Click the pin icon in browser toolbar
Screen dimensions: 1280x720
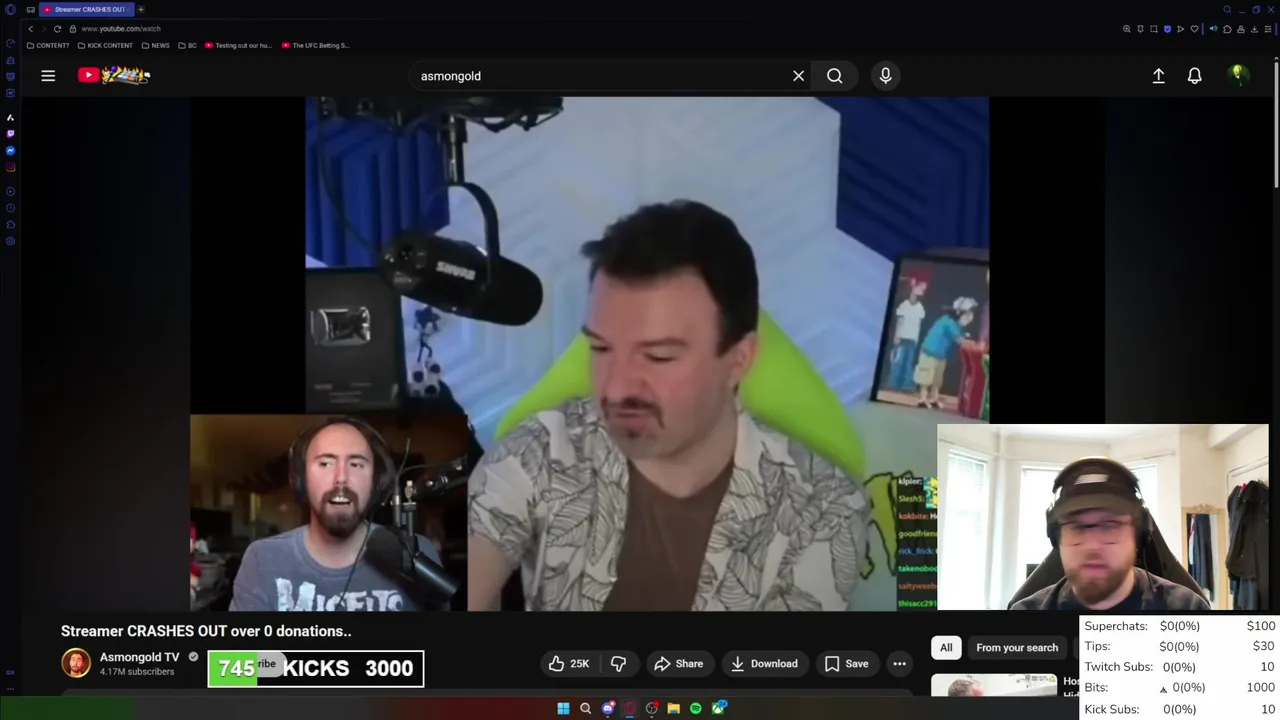point(1140,29)
